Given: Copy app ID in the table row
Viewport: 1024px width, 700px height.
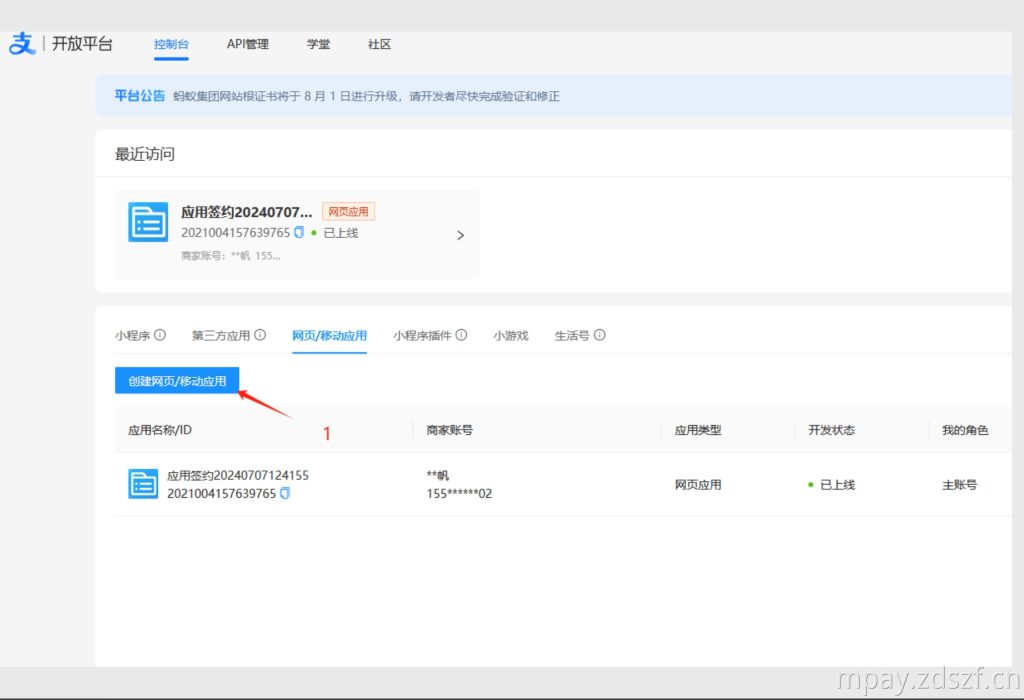Looking at the screenshot, I should pos(285,494).
